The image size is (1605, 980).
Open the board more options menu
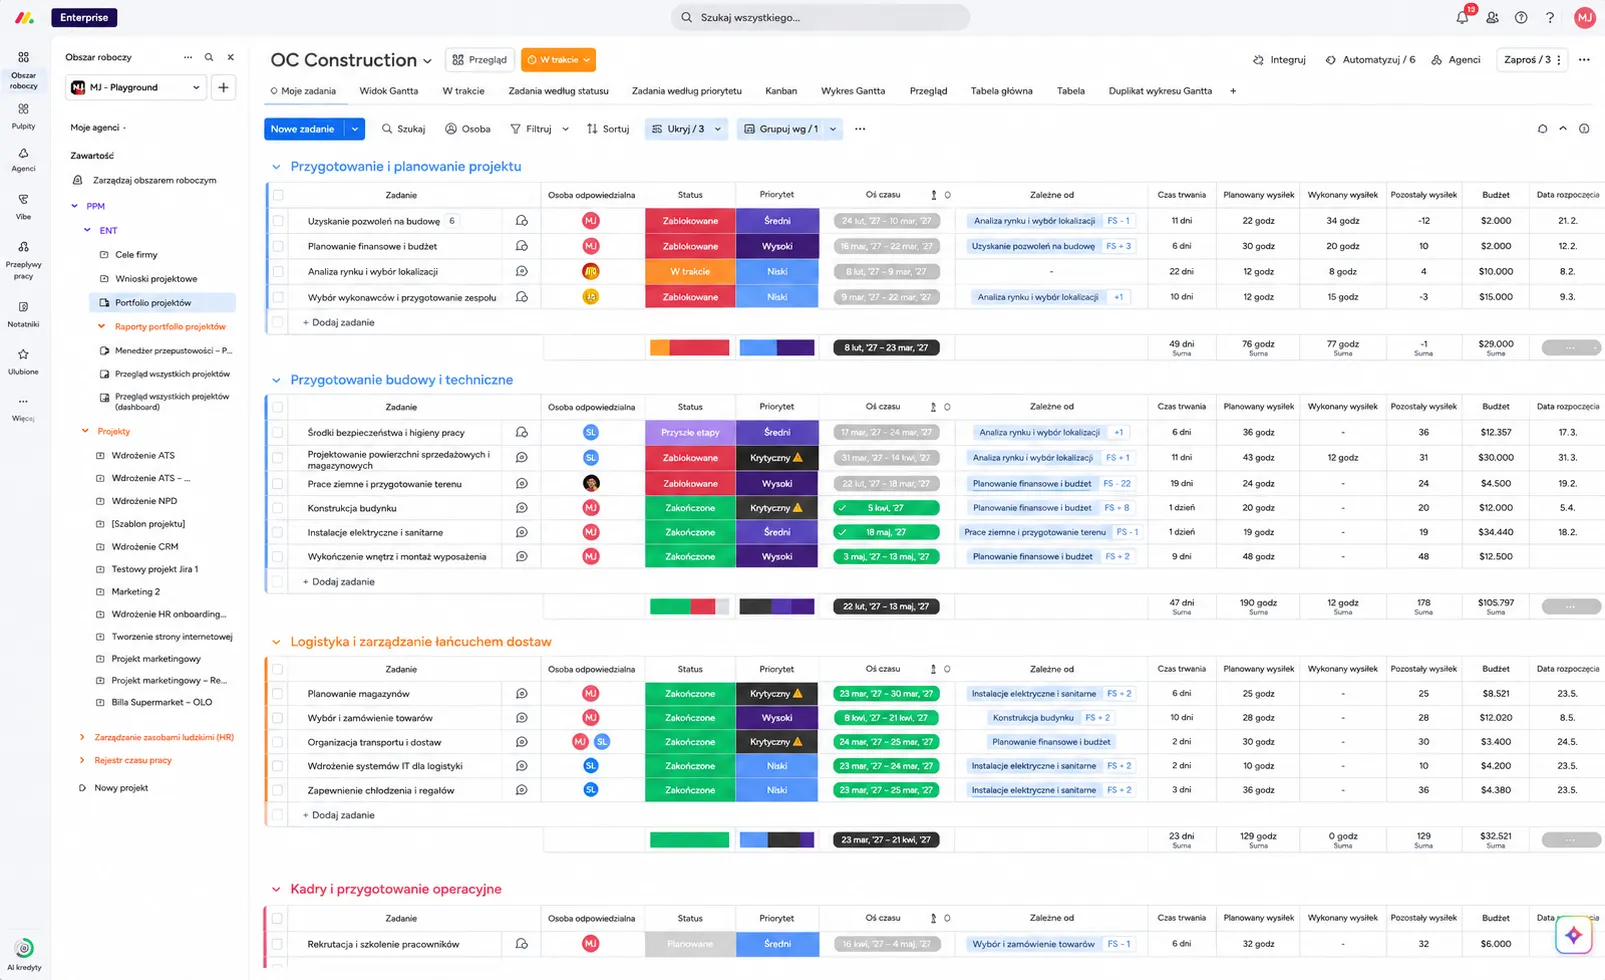pyautogui.click(x=1584, y=59)
